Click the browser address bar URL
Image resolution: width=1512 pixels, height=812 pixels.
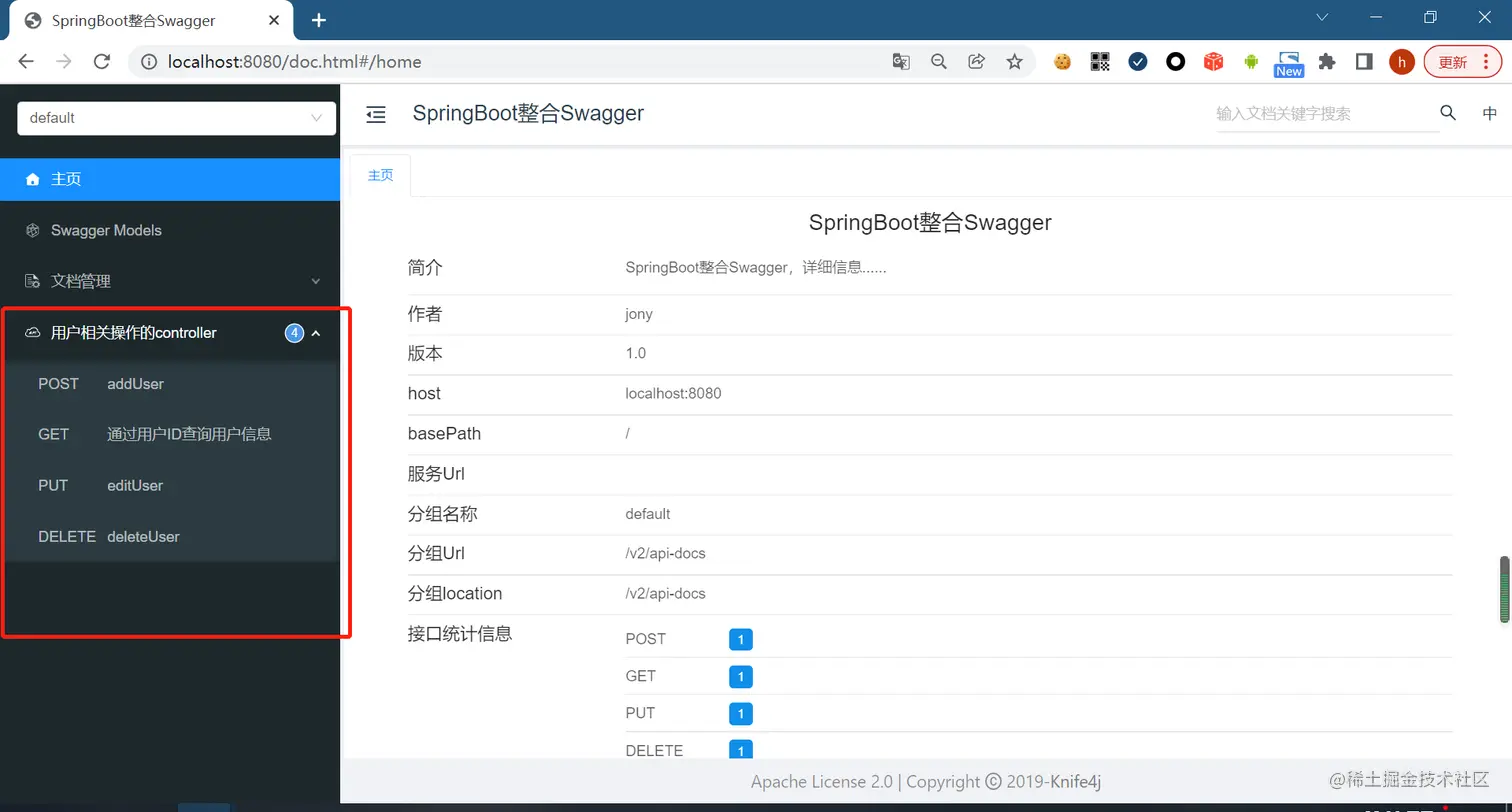pyautogui.click(x=294, y=62)
